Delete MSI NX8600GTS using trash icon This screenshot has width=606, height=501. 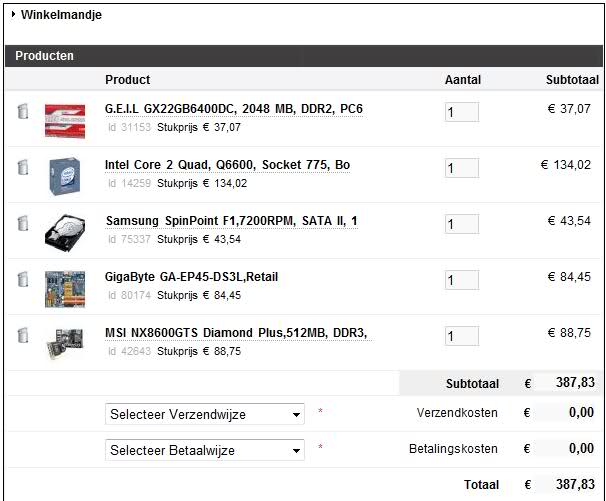click(22, 335)
